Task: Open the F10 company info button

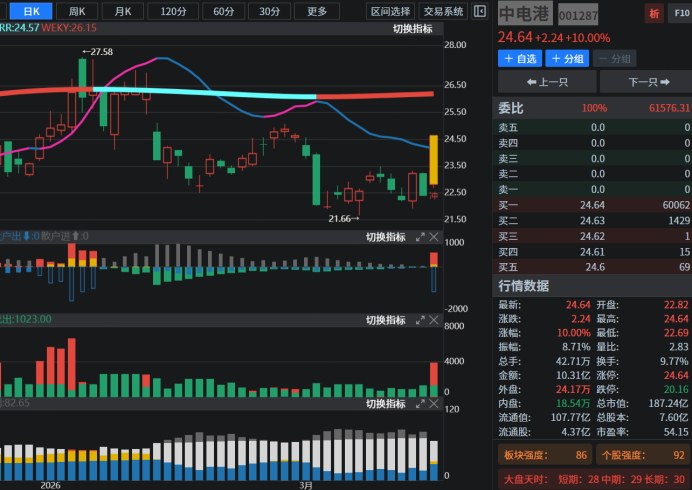Action: [679, 14]
